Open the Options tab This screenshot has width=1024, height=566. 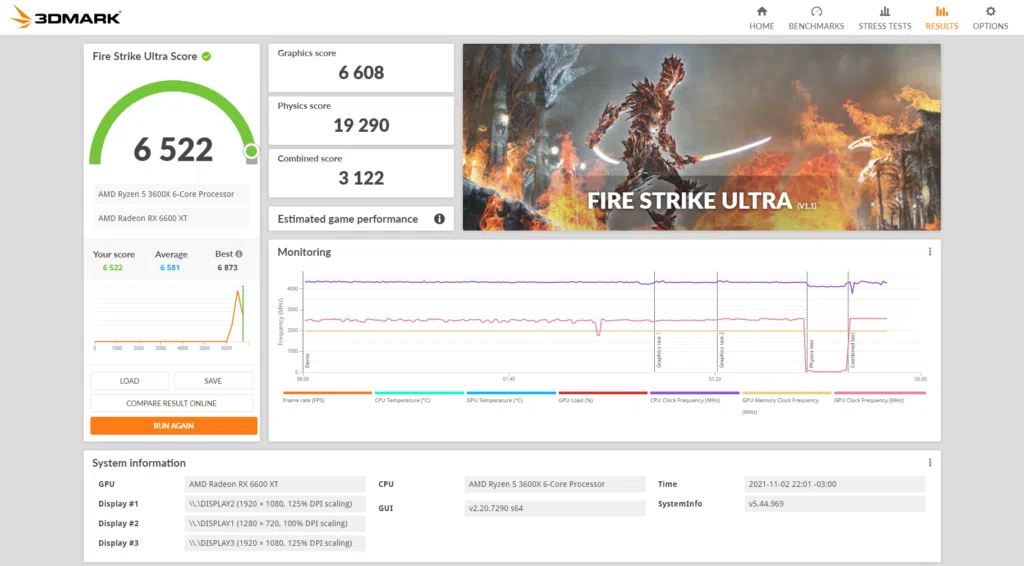(x=990, y=18)
